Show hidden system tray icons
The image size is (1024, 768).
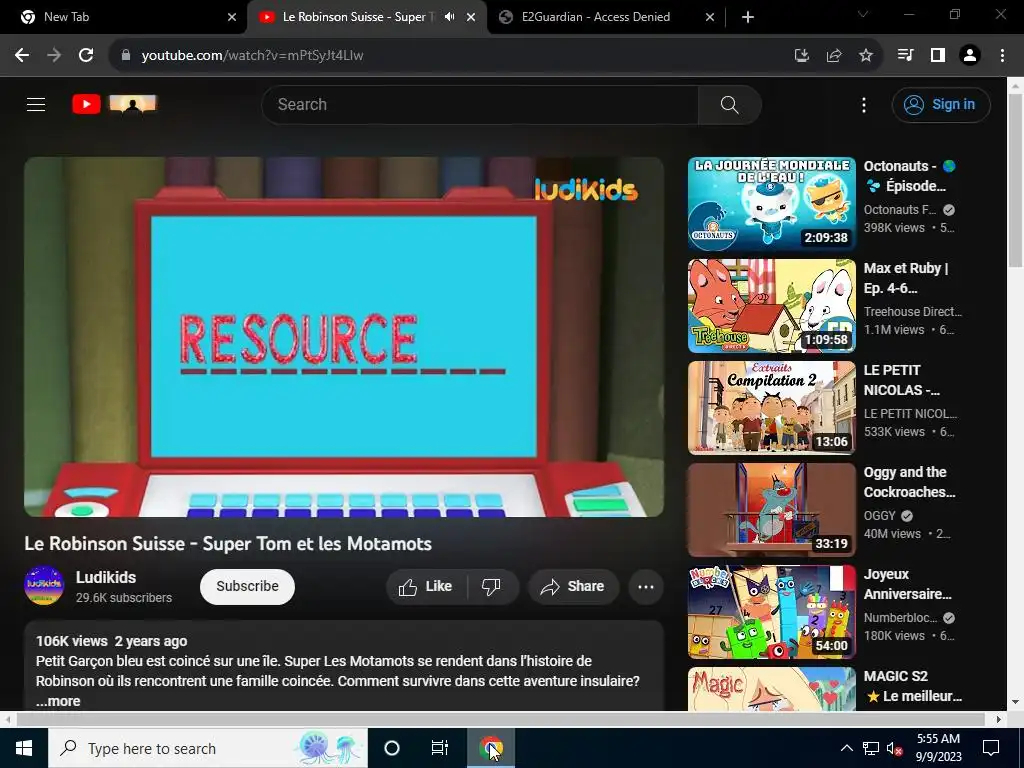click(x=846, y=748)
